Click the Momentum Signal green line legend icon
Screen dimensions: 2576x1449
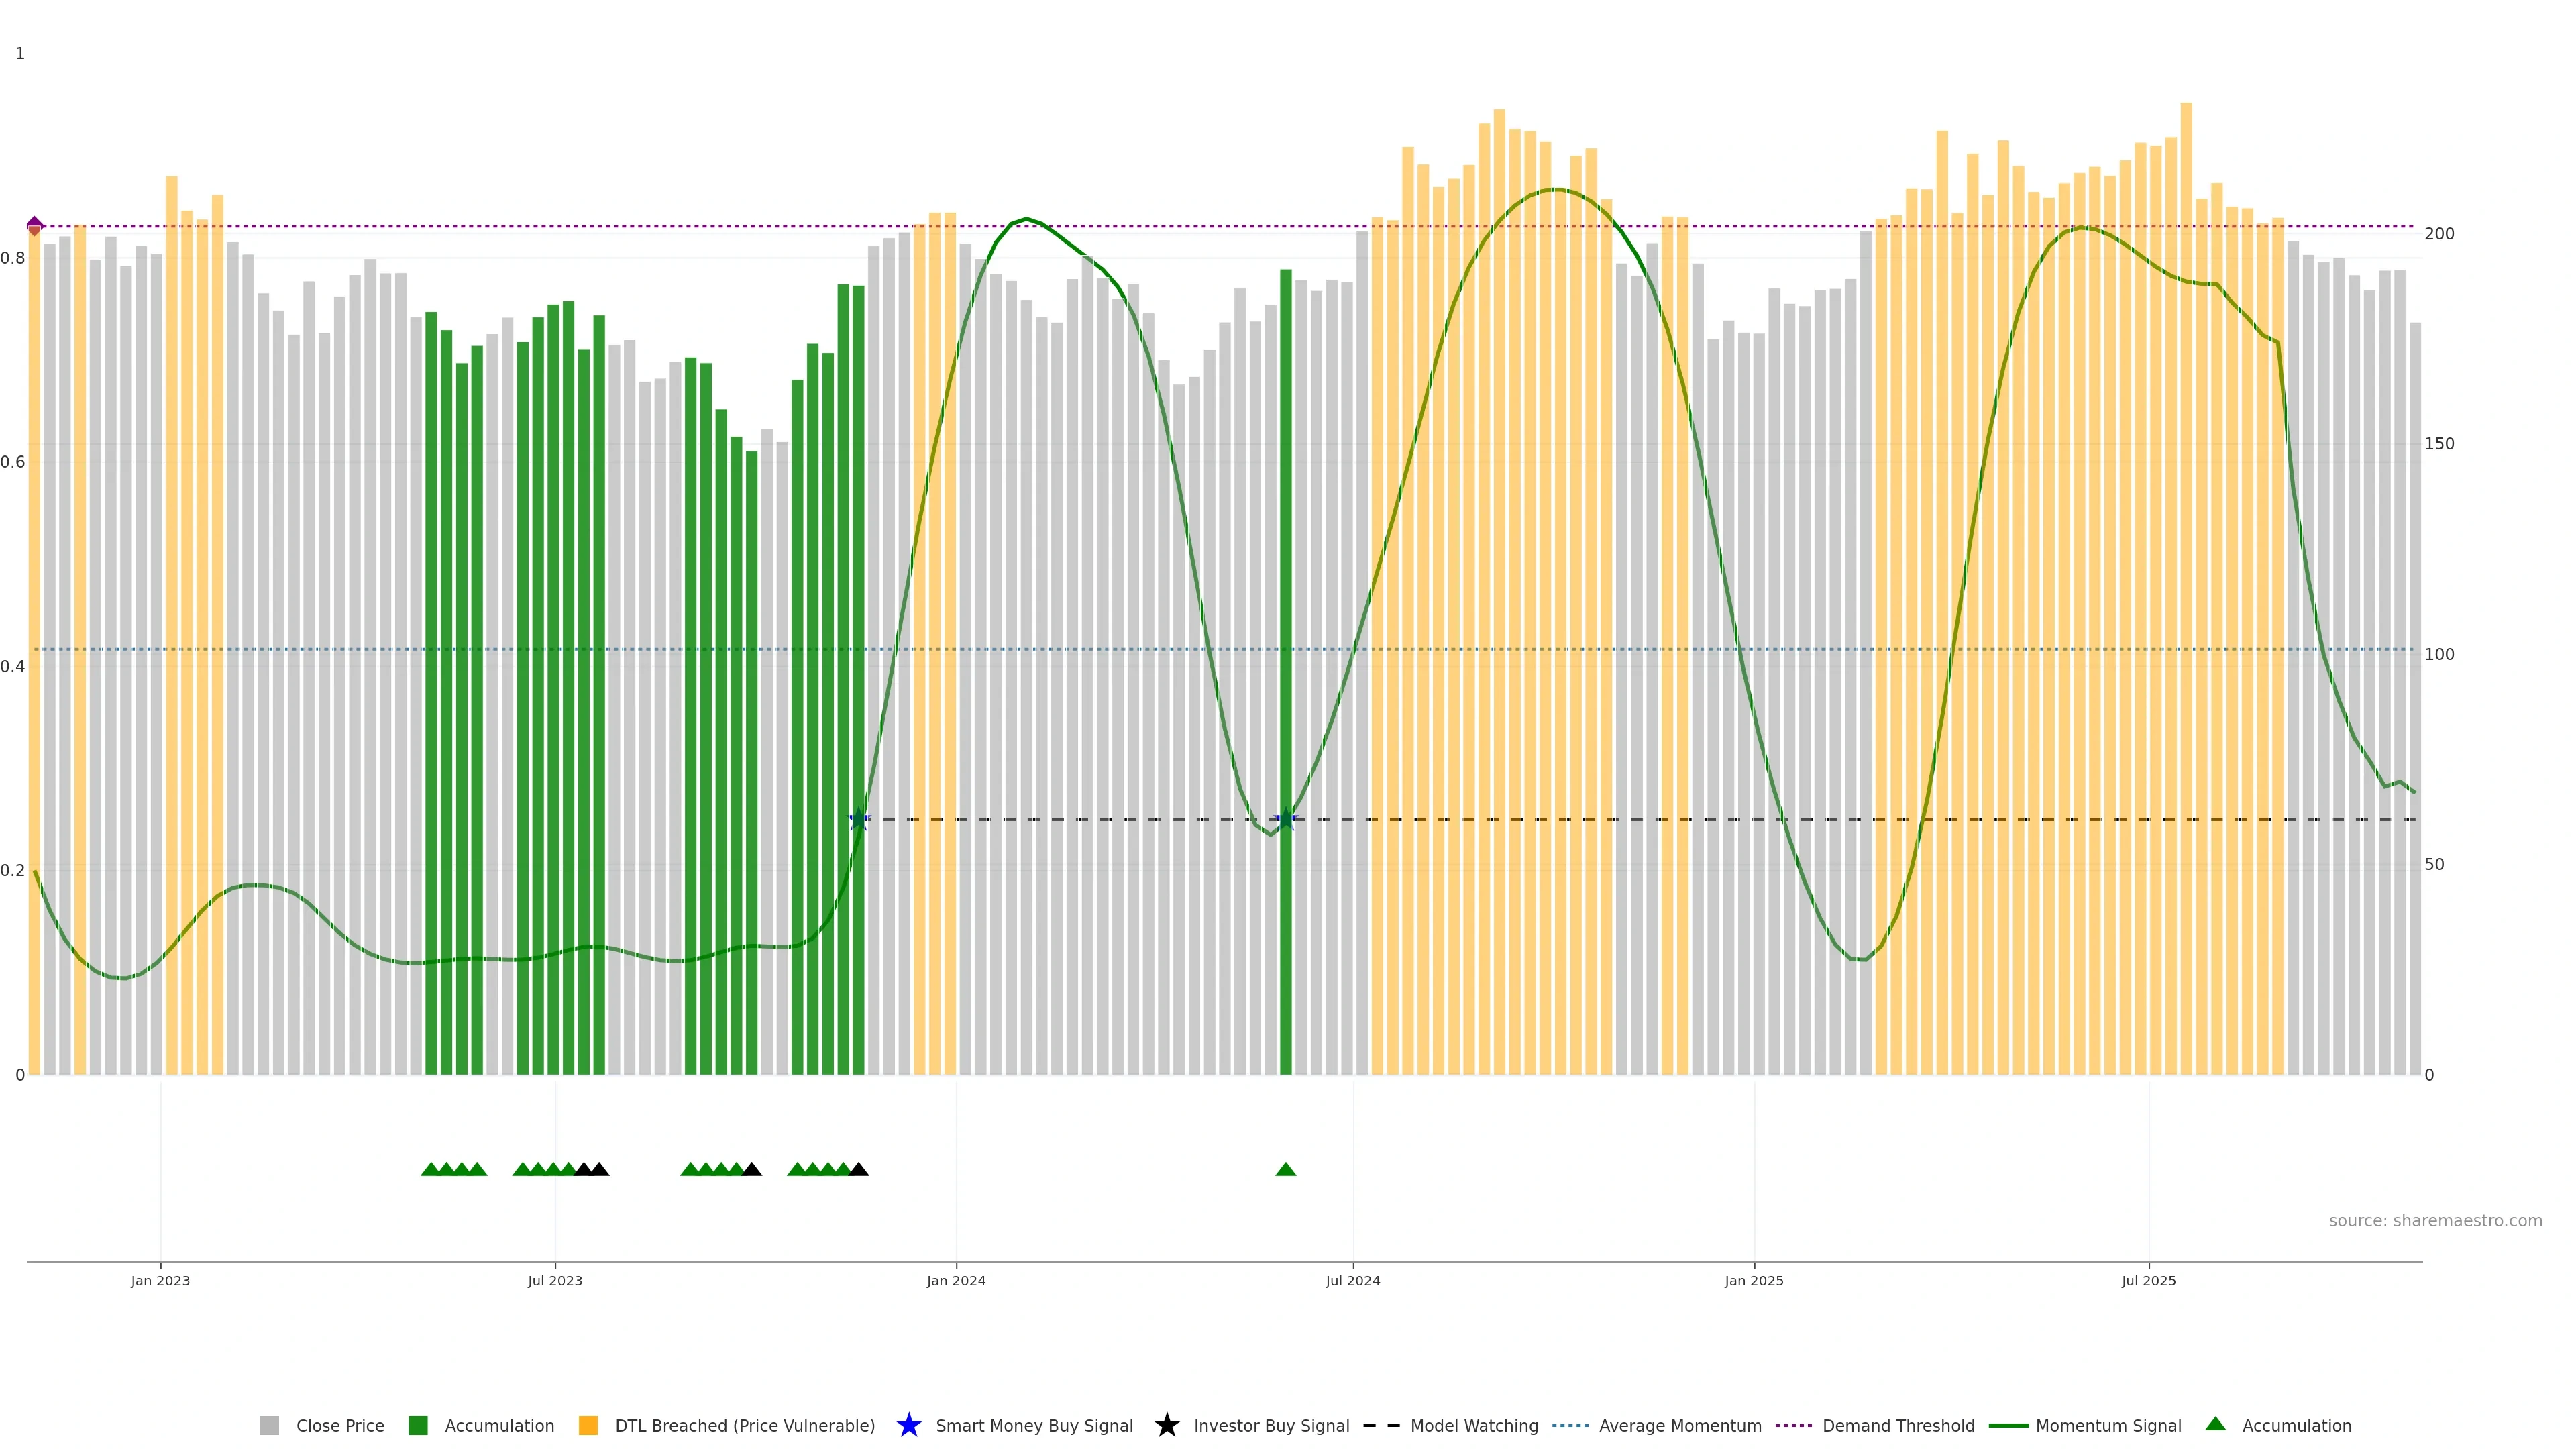coord(2008,1425)
